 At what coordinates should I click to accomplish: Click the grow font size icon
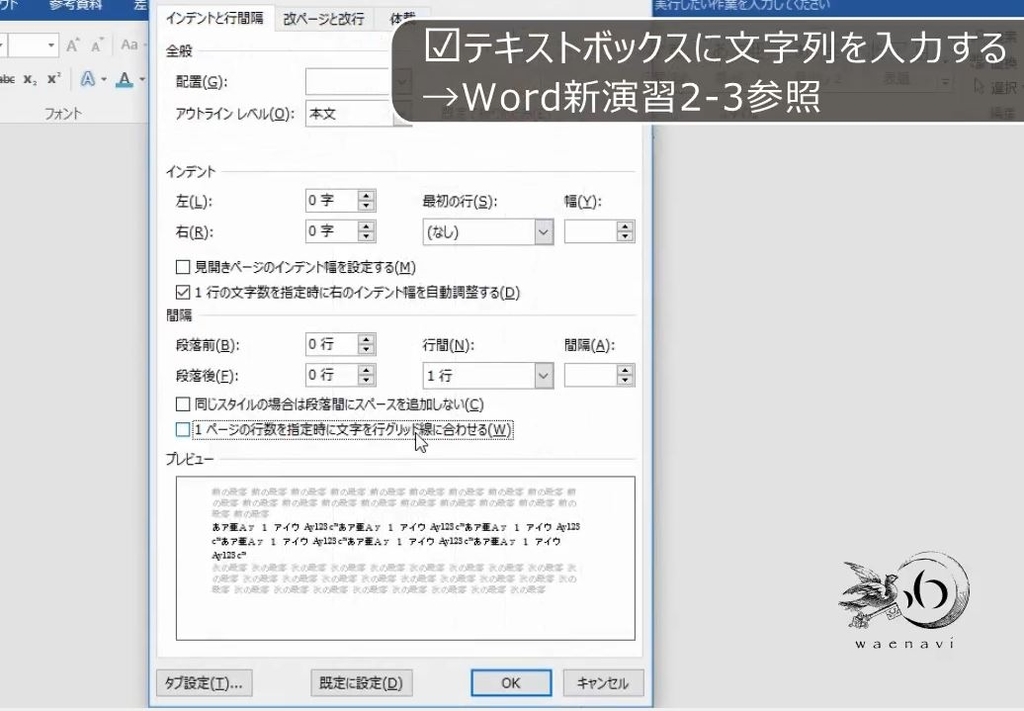tap(72, 45)
